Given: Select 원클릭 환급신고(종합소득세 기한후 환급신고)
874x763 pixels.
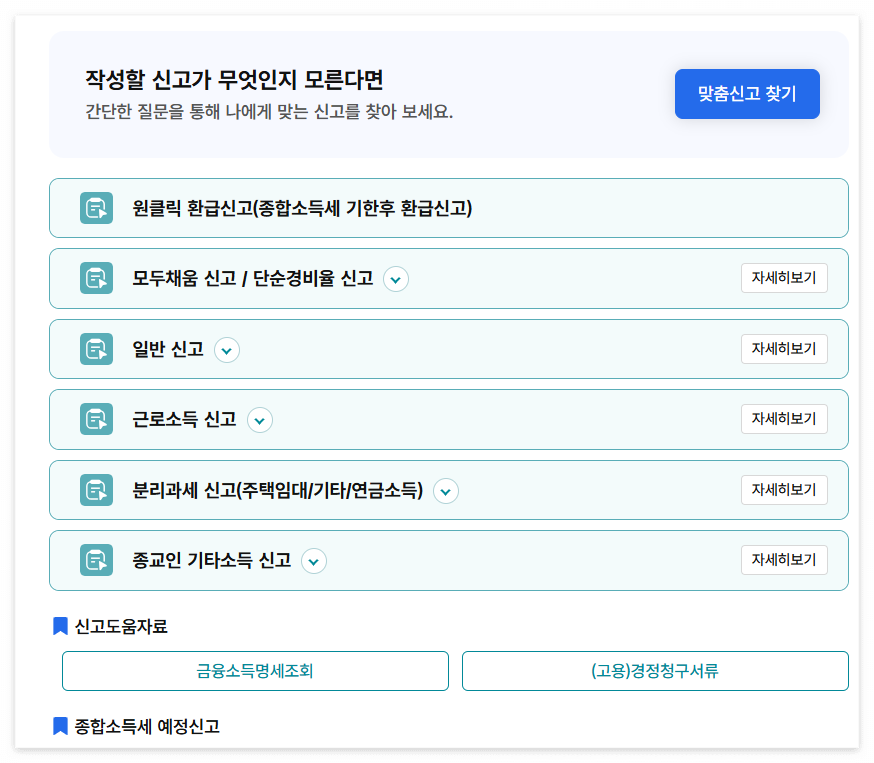Looking at the screenshot, I should (x=449, y=208).
